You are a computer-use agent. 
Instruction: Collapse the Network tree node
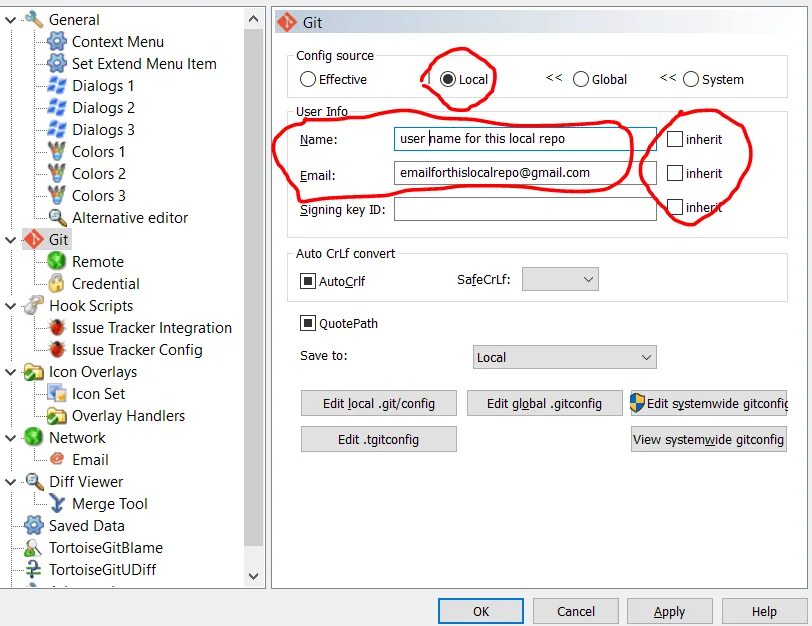click(10, 438)
